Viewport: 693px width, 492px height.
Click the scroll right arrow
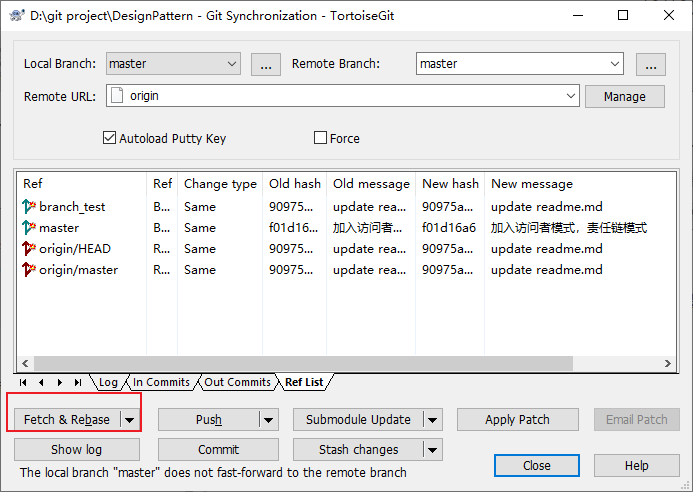[x=668, y=363]
